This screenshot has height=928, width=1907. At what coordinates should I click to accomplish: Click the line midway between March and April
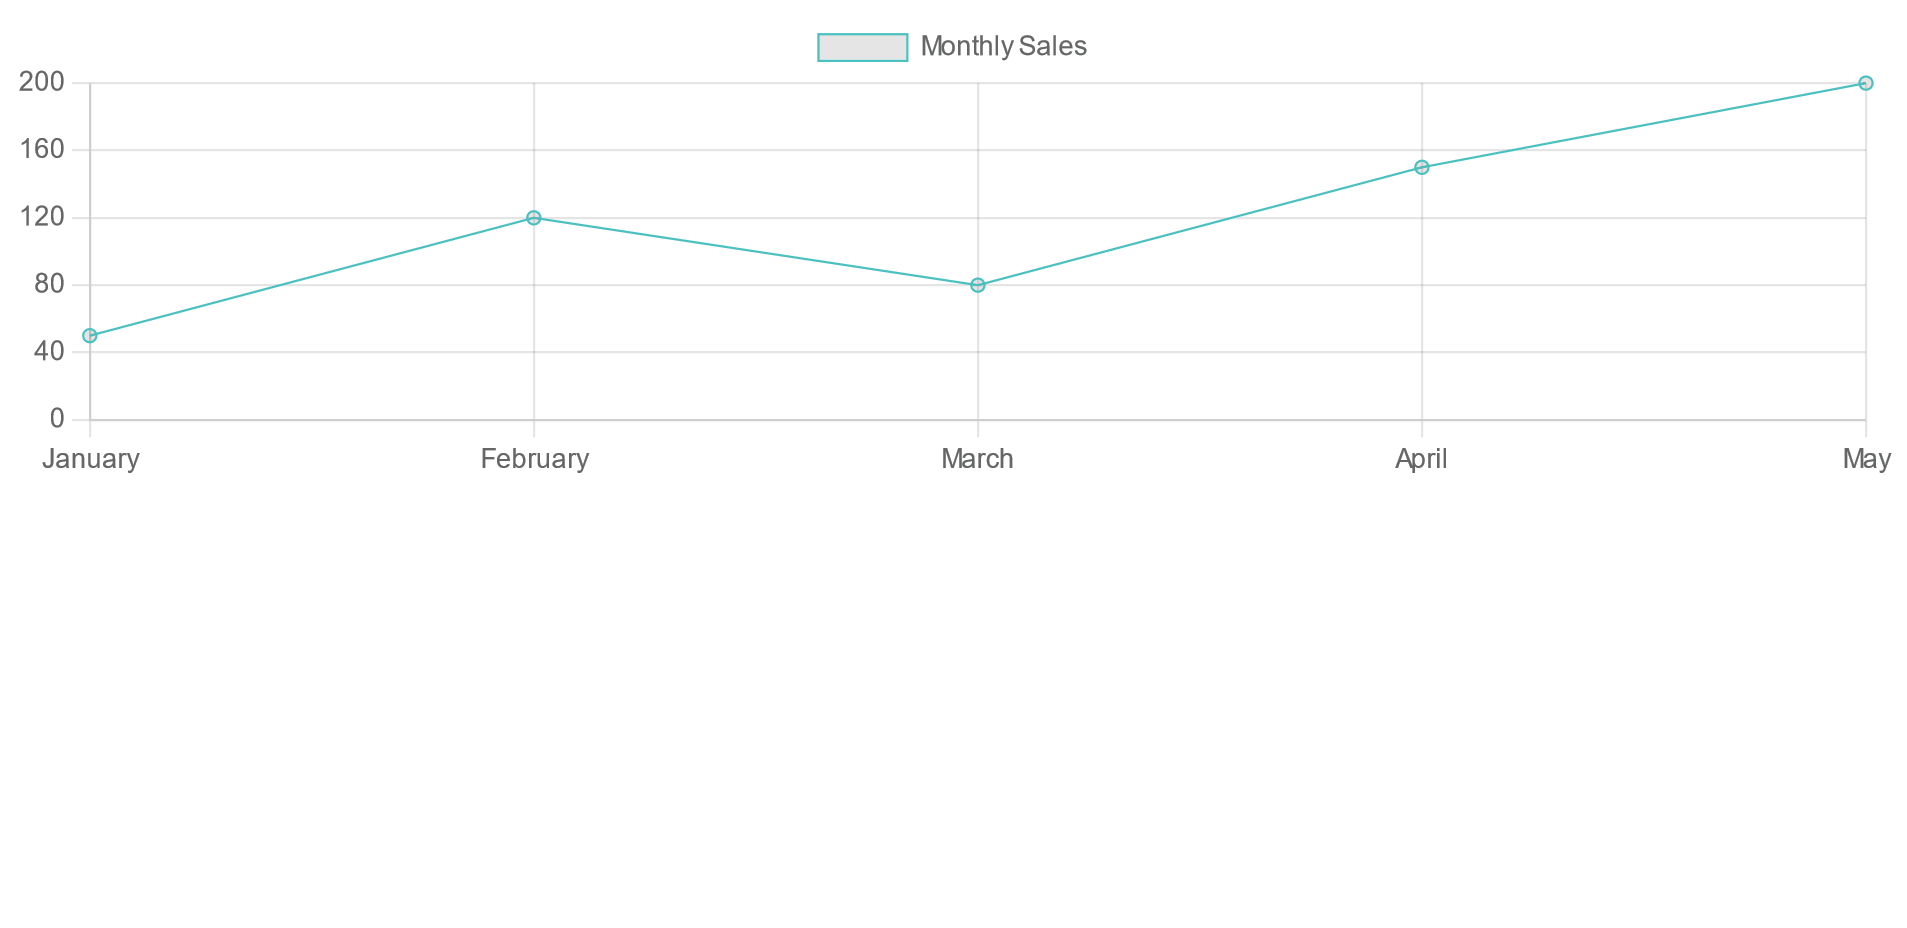1200,226
